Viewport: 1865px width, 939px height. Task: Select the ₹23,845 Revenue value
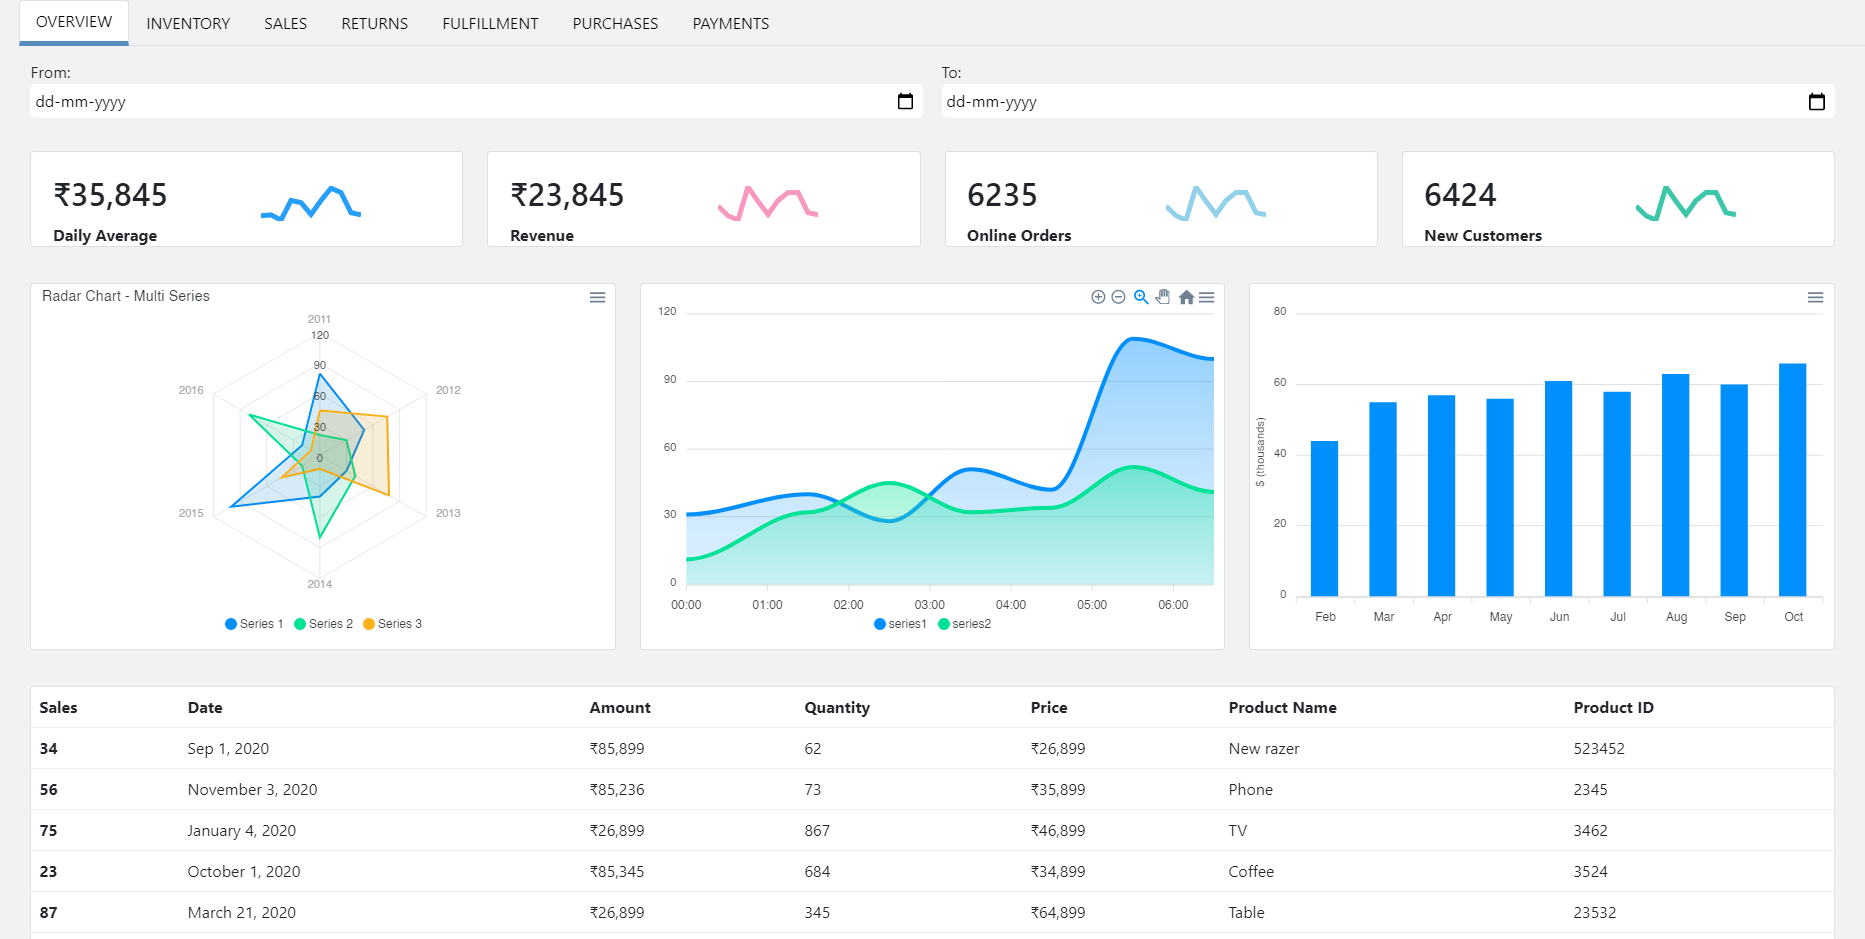567,195
